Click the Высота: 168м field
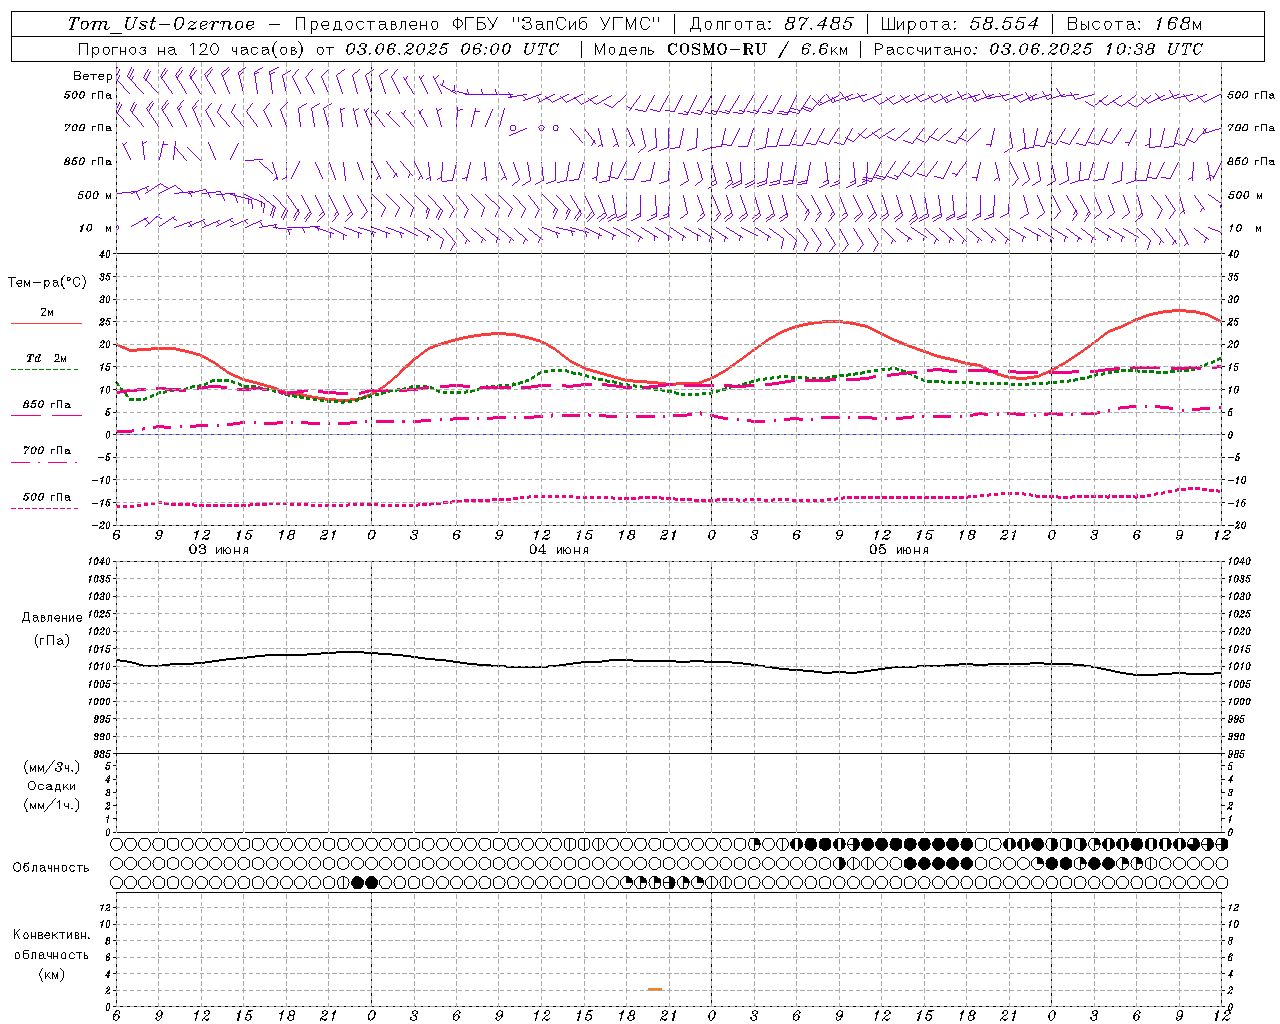This screenshot has width=1280, height=1024. [1134, 24]
